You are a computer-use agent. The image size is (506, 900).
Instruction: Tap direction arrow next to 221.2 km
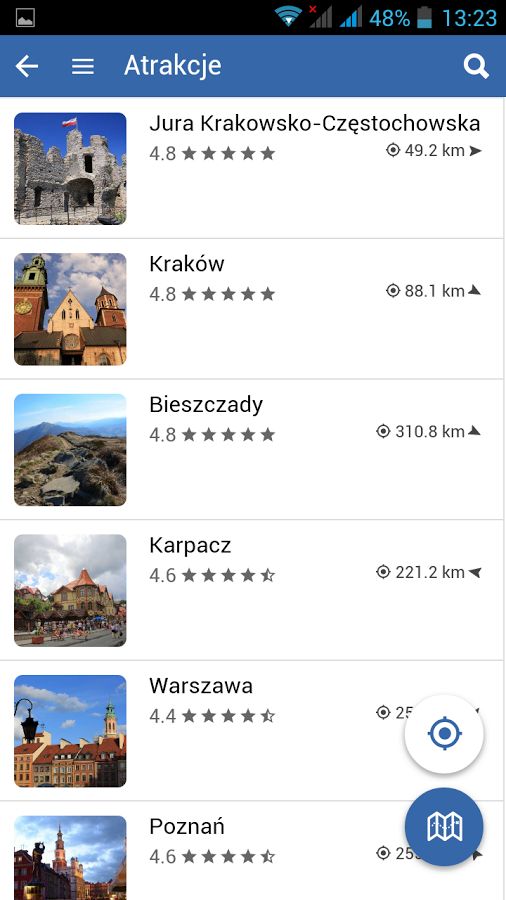[x=474, y=572]
